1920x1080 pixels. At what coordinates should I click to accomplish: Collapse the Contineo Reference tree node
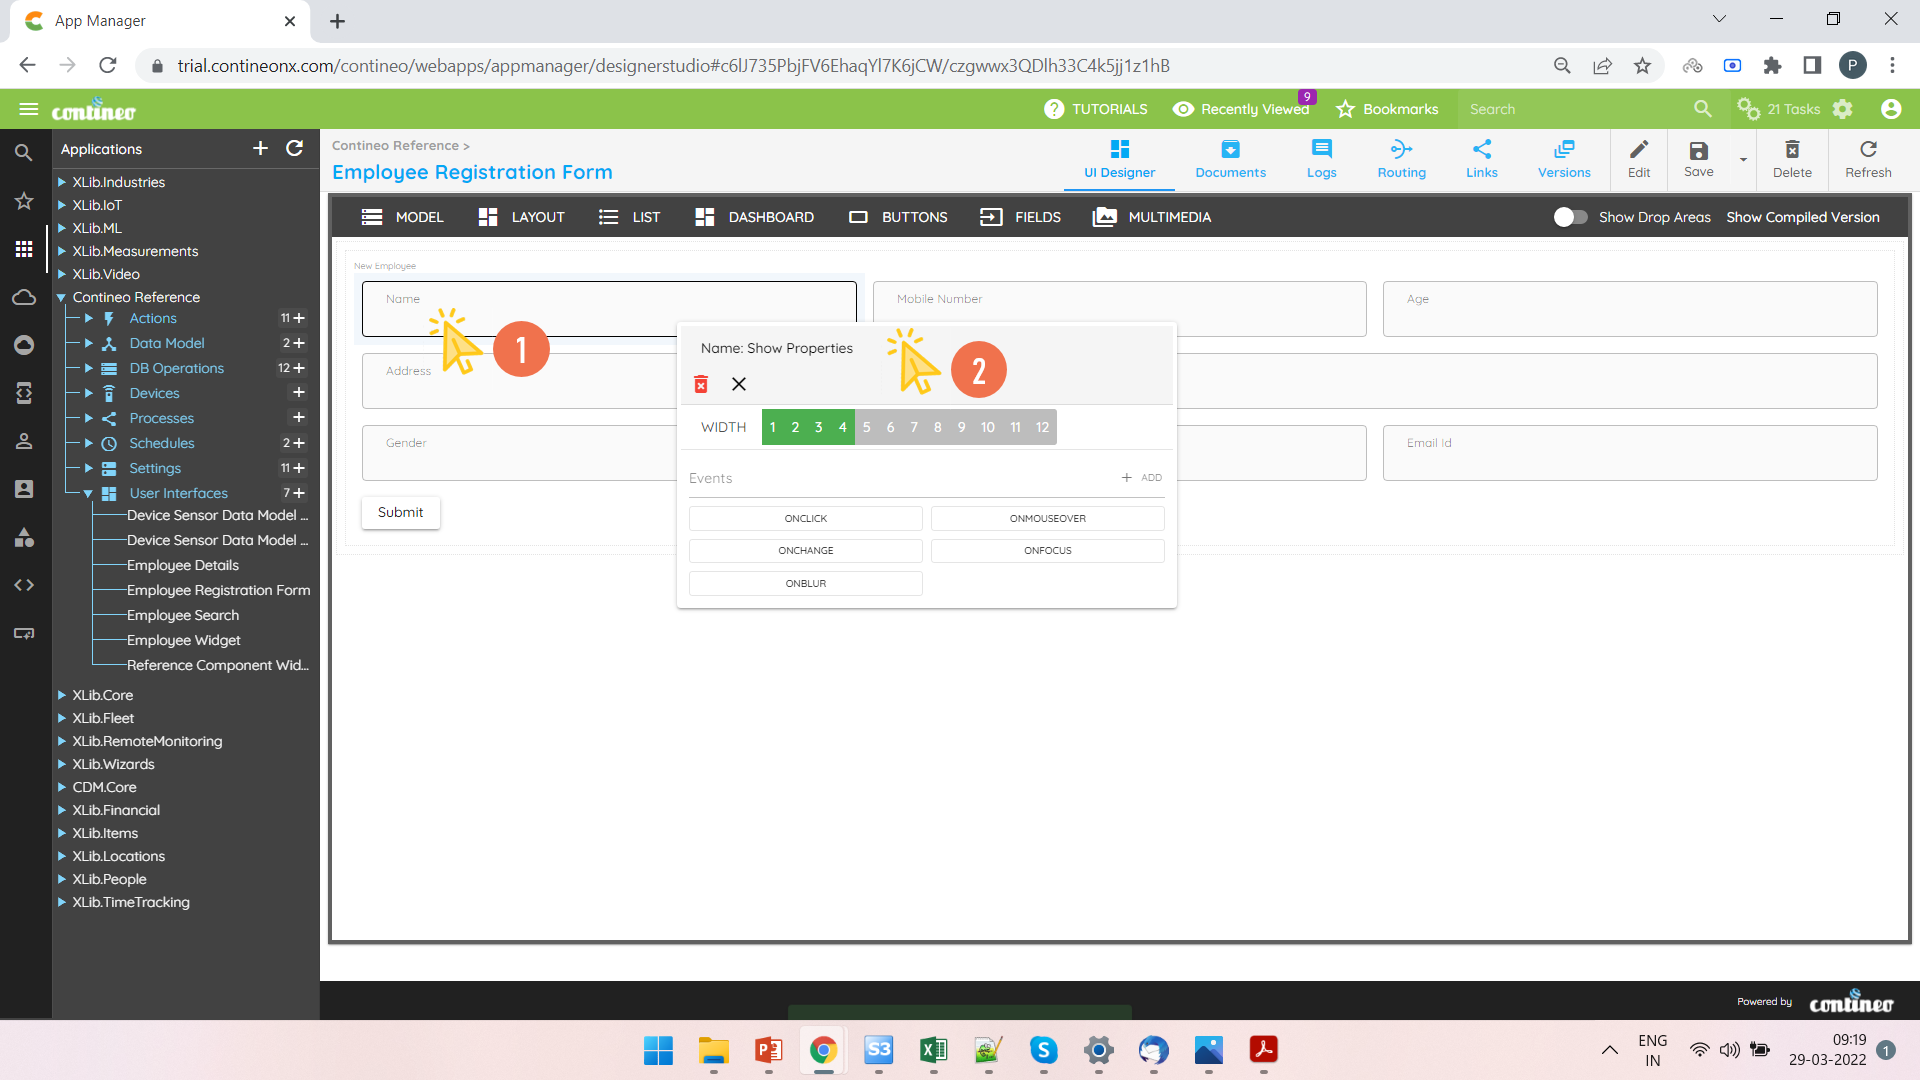pos(61,297)
